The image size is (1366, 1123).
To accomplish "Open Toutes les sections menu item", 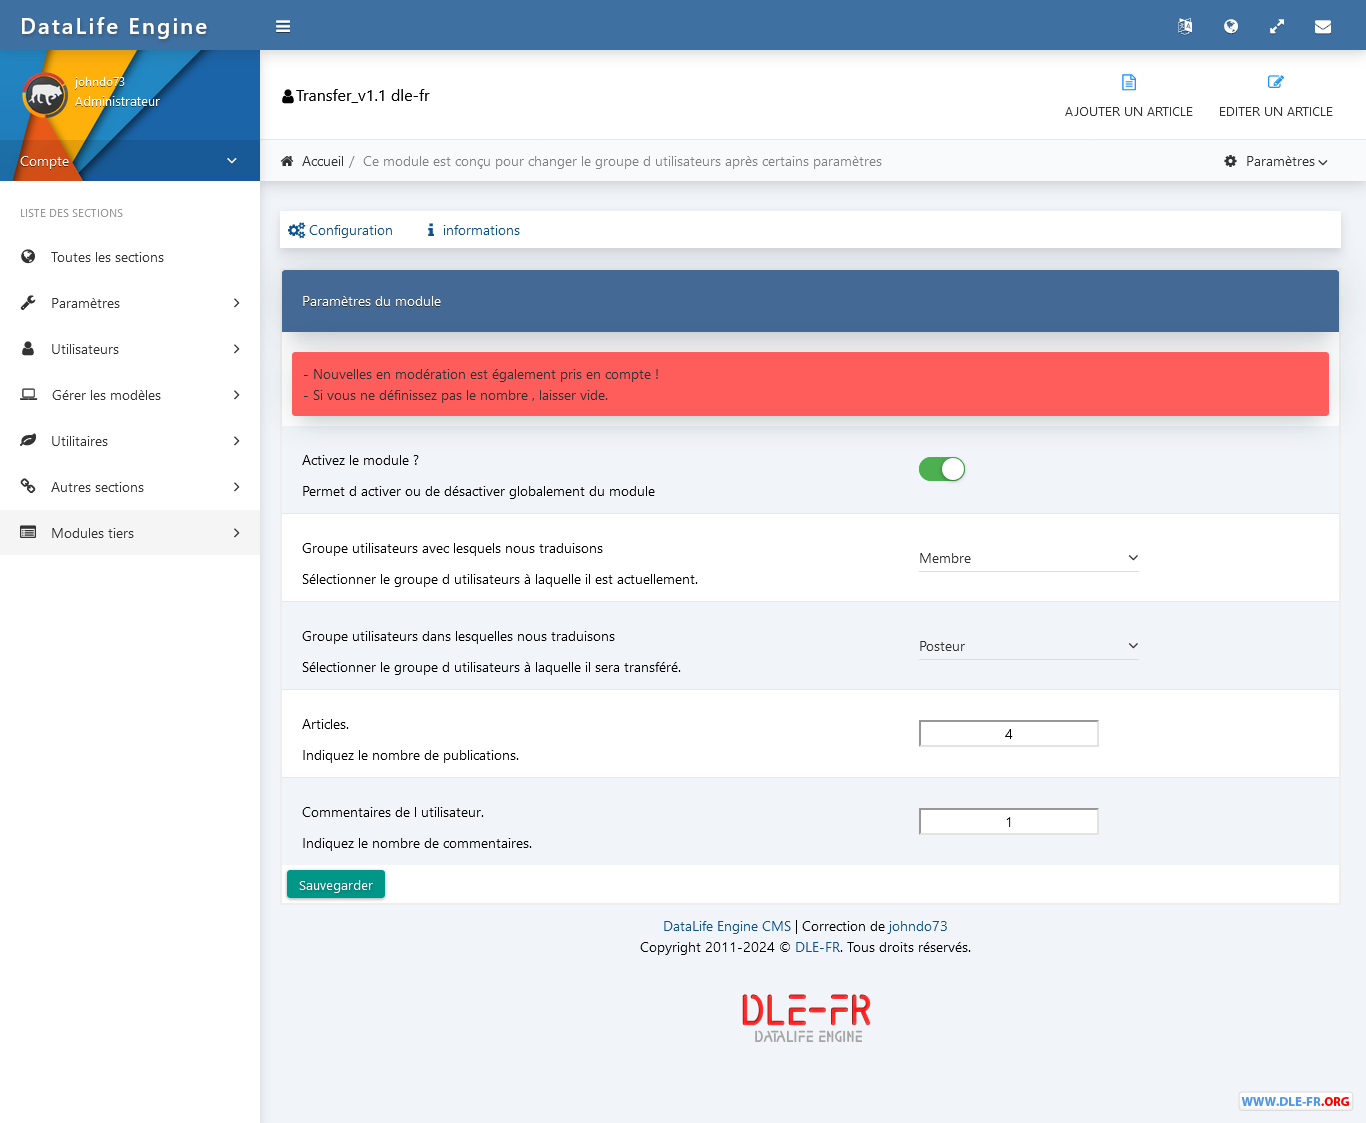I will (x=130, y=257).
